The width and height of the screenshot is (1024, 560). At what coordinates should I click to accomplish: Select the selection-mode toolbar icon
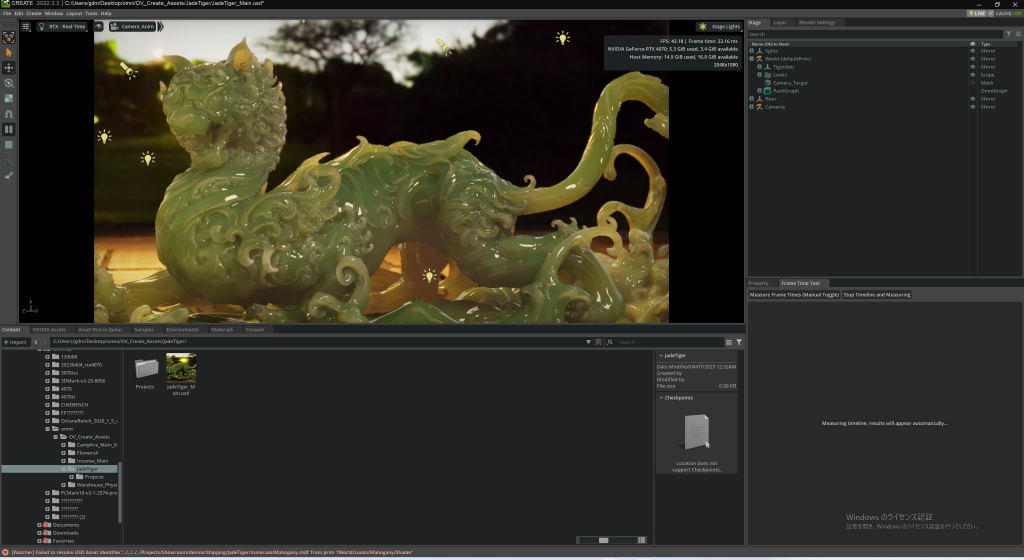8,37
